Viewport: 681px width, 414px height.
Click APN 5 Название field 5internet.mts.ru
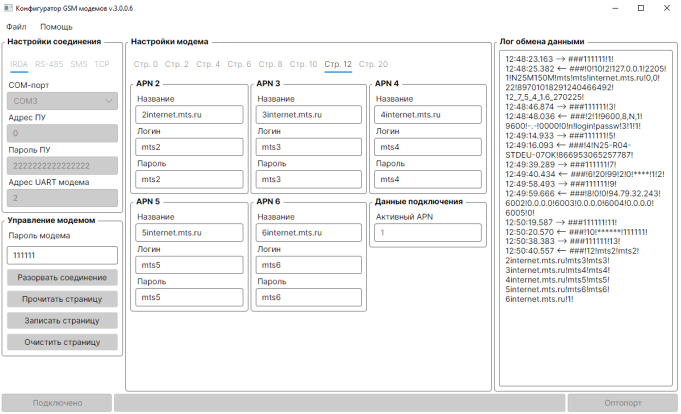point(189,233)
